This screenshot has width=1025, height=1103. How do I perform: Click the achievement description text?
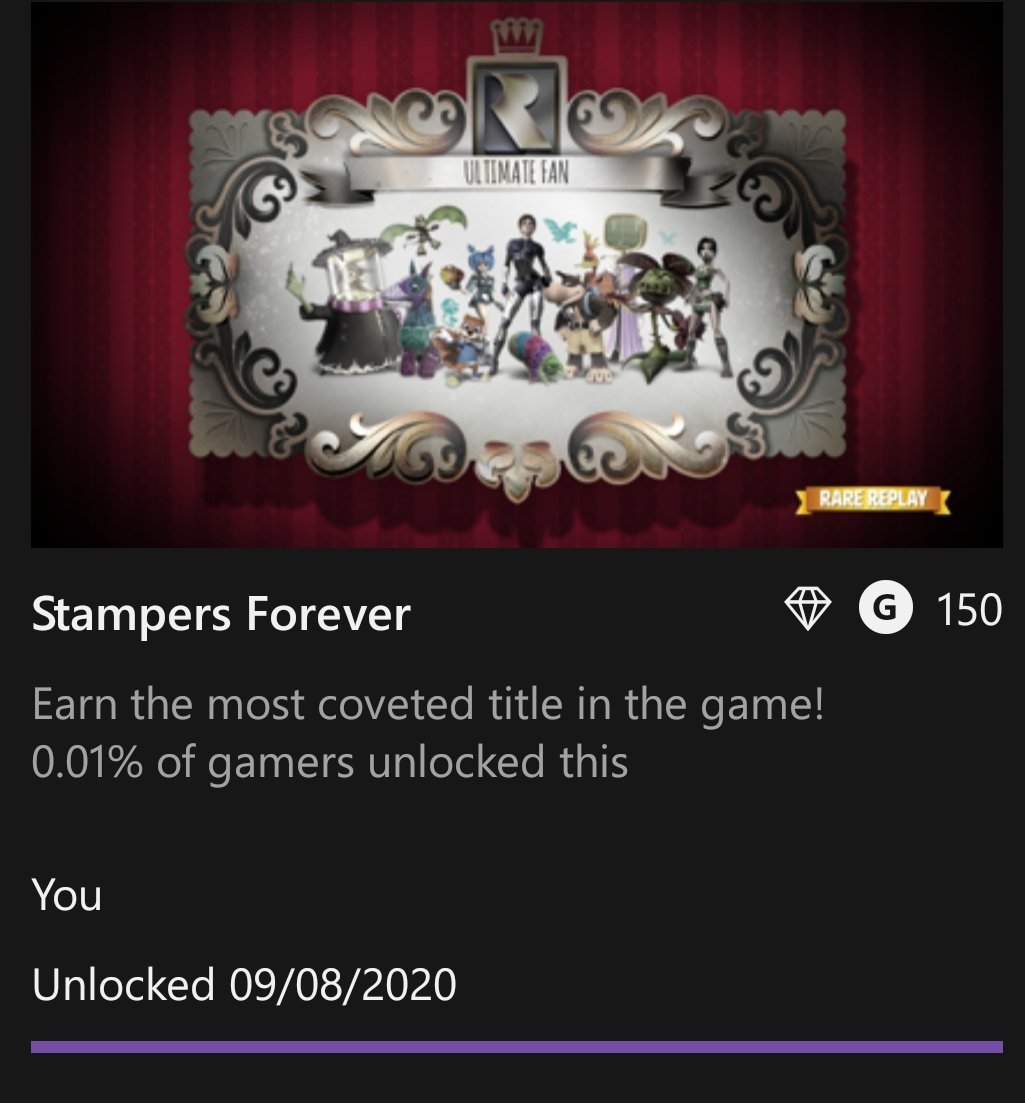tap(428, 704)
